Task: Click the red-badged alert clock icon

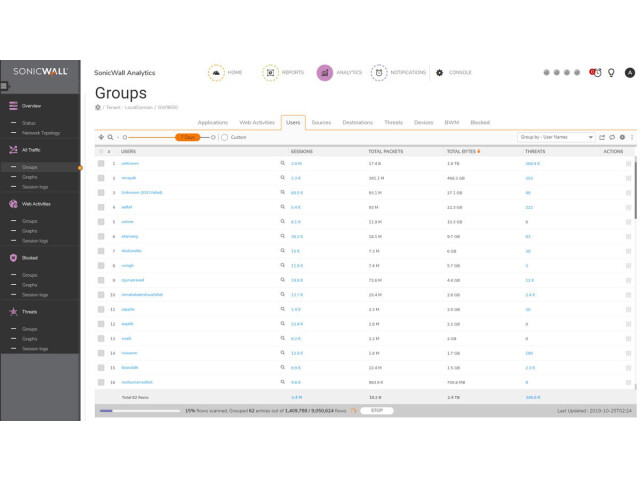Action: tap(596, 73)
